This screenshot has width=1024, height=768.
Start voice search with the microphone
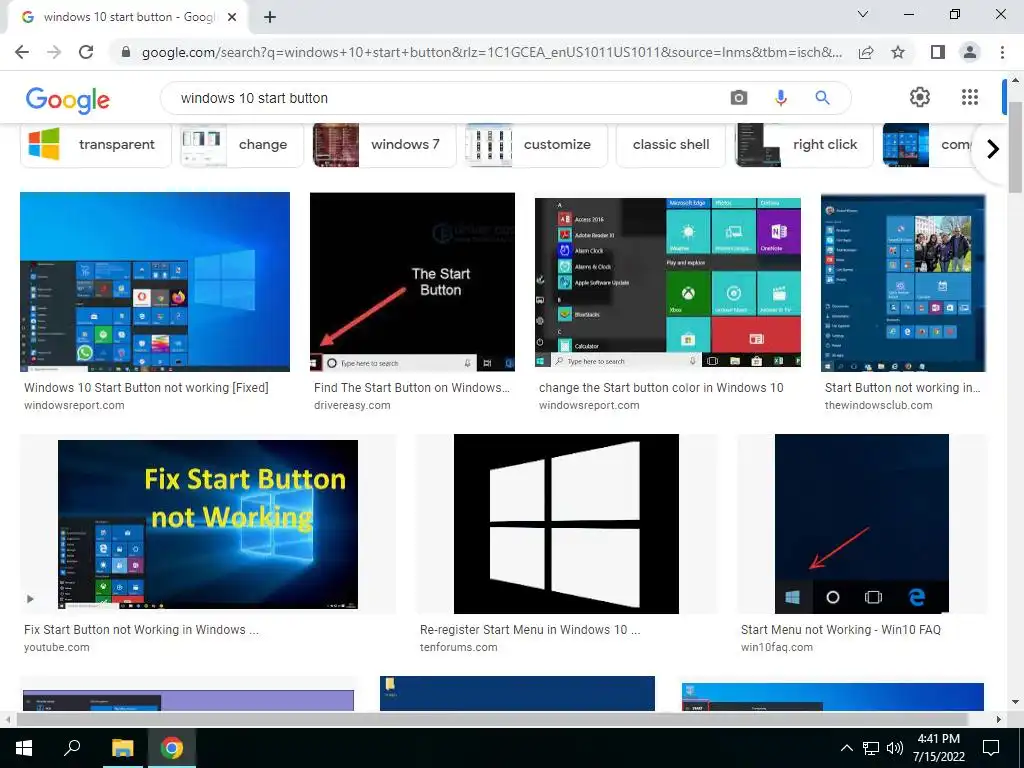pos(780,98)
